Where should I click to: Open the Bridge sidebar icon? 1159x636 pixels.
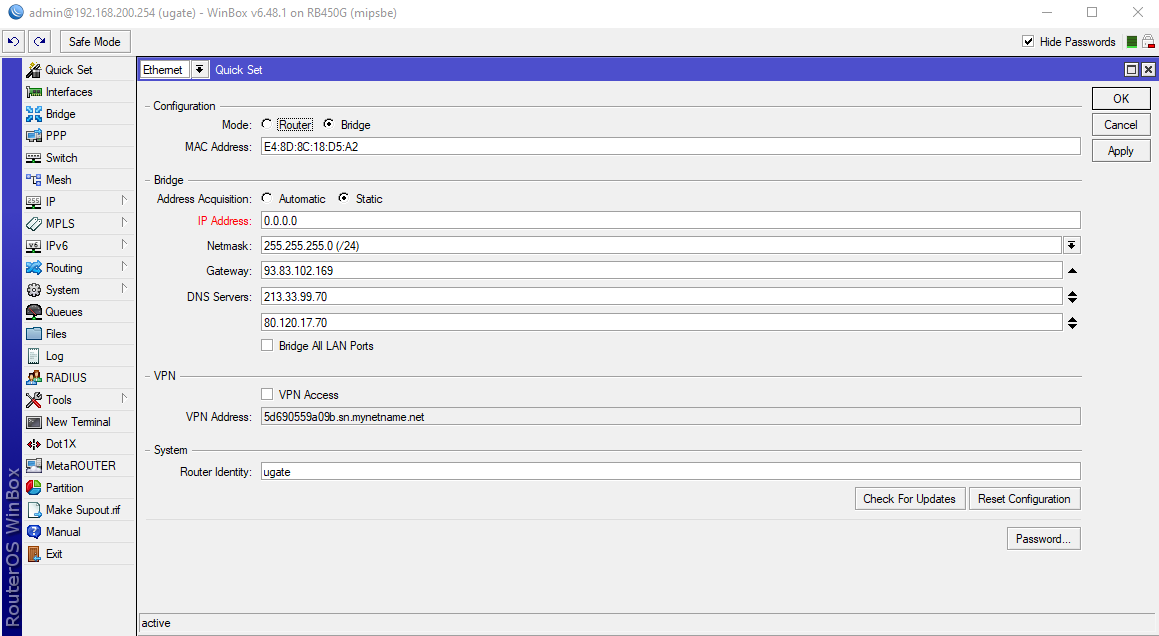(34, 114)
